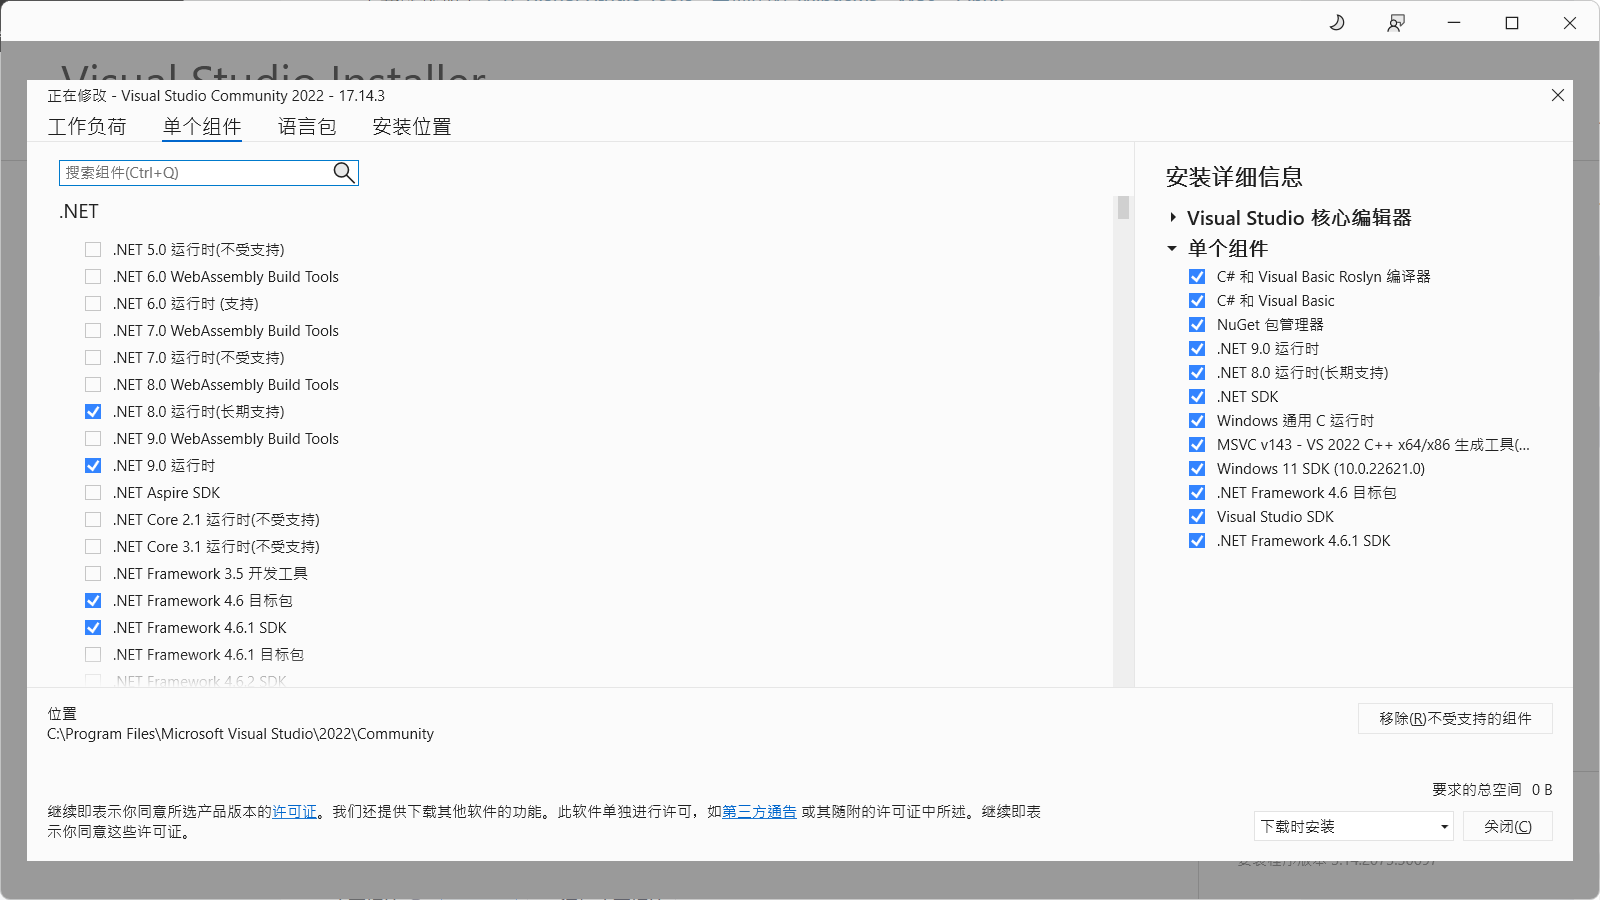Maximize the Visual Studio Installer window
This screenshot has width=1600, height=900.
[1512, 23]
